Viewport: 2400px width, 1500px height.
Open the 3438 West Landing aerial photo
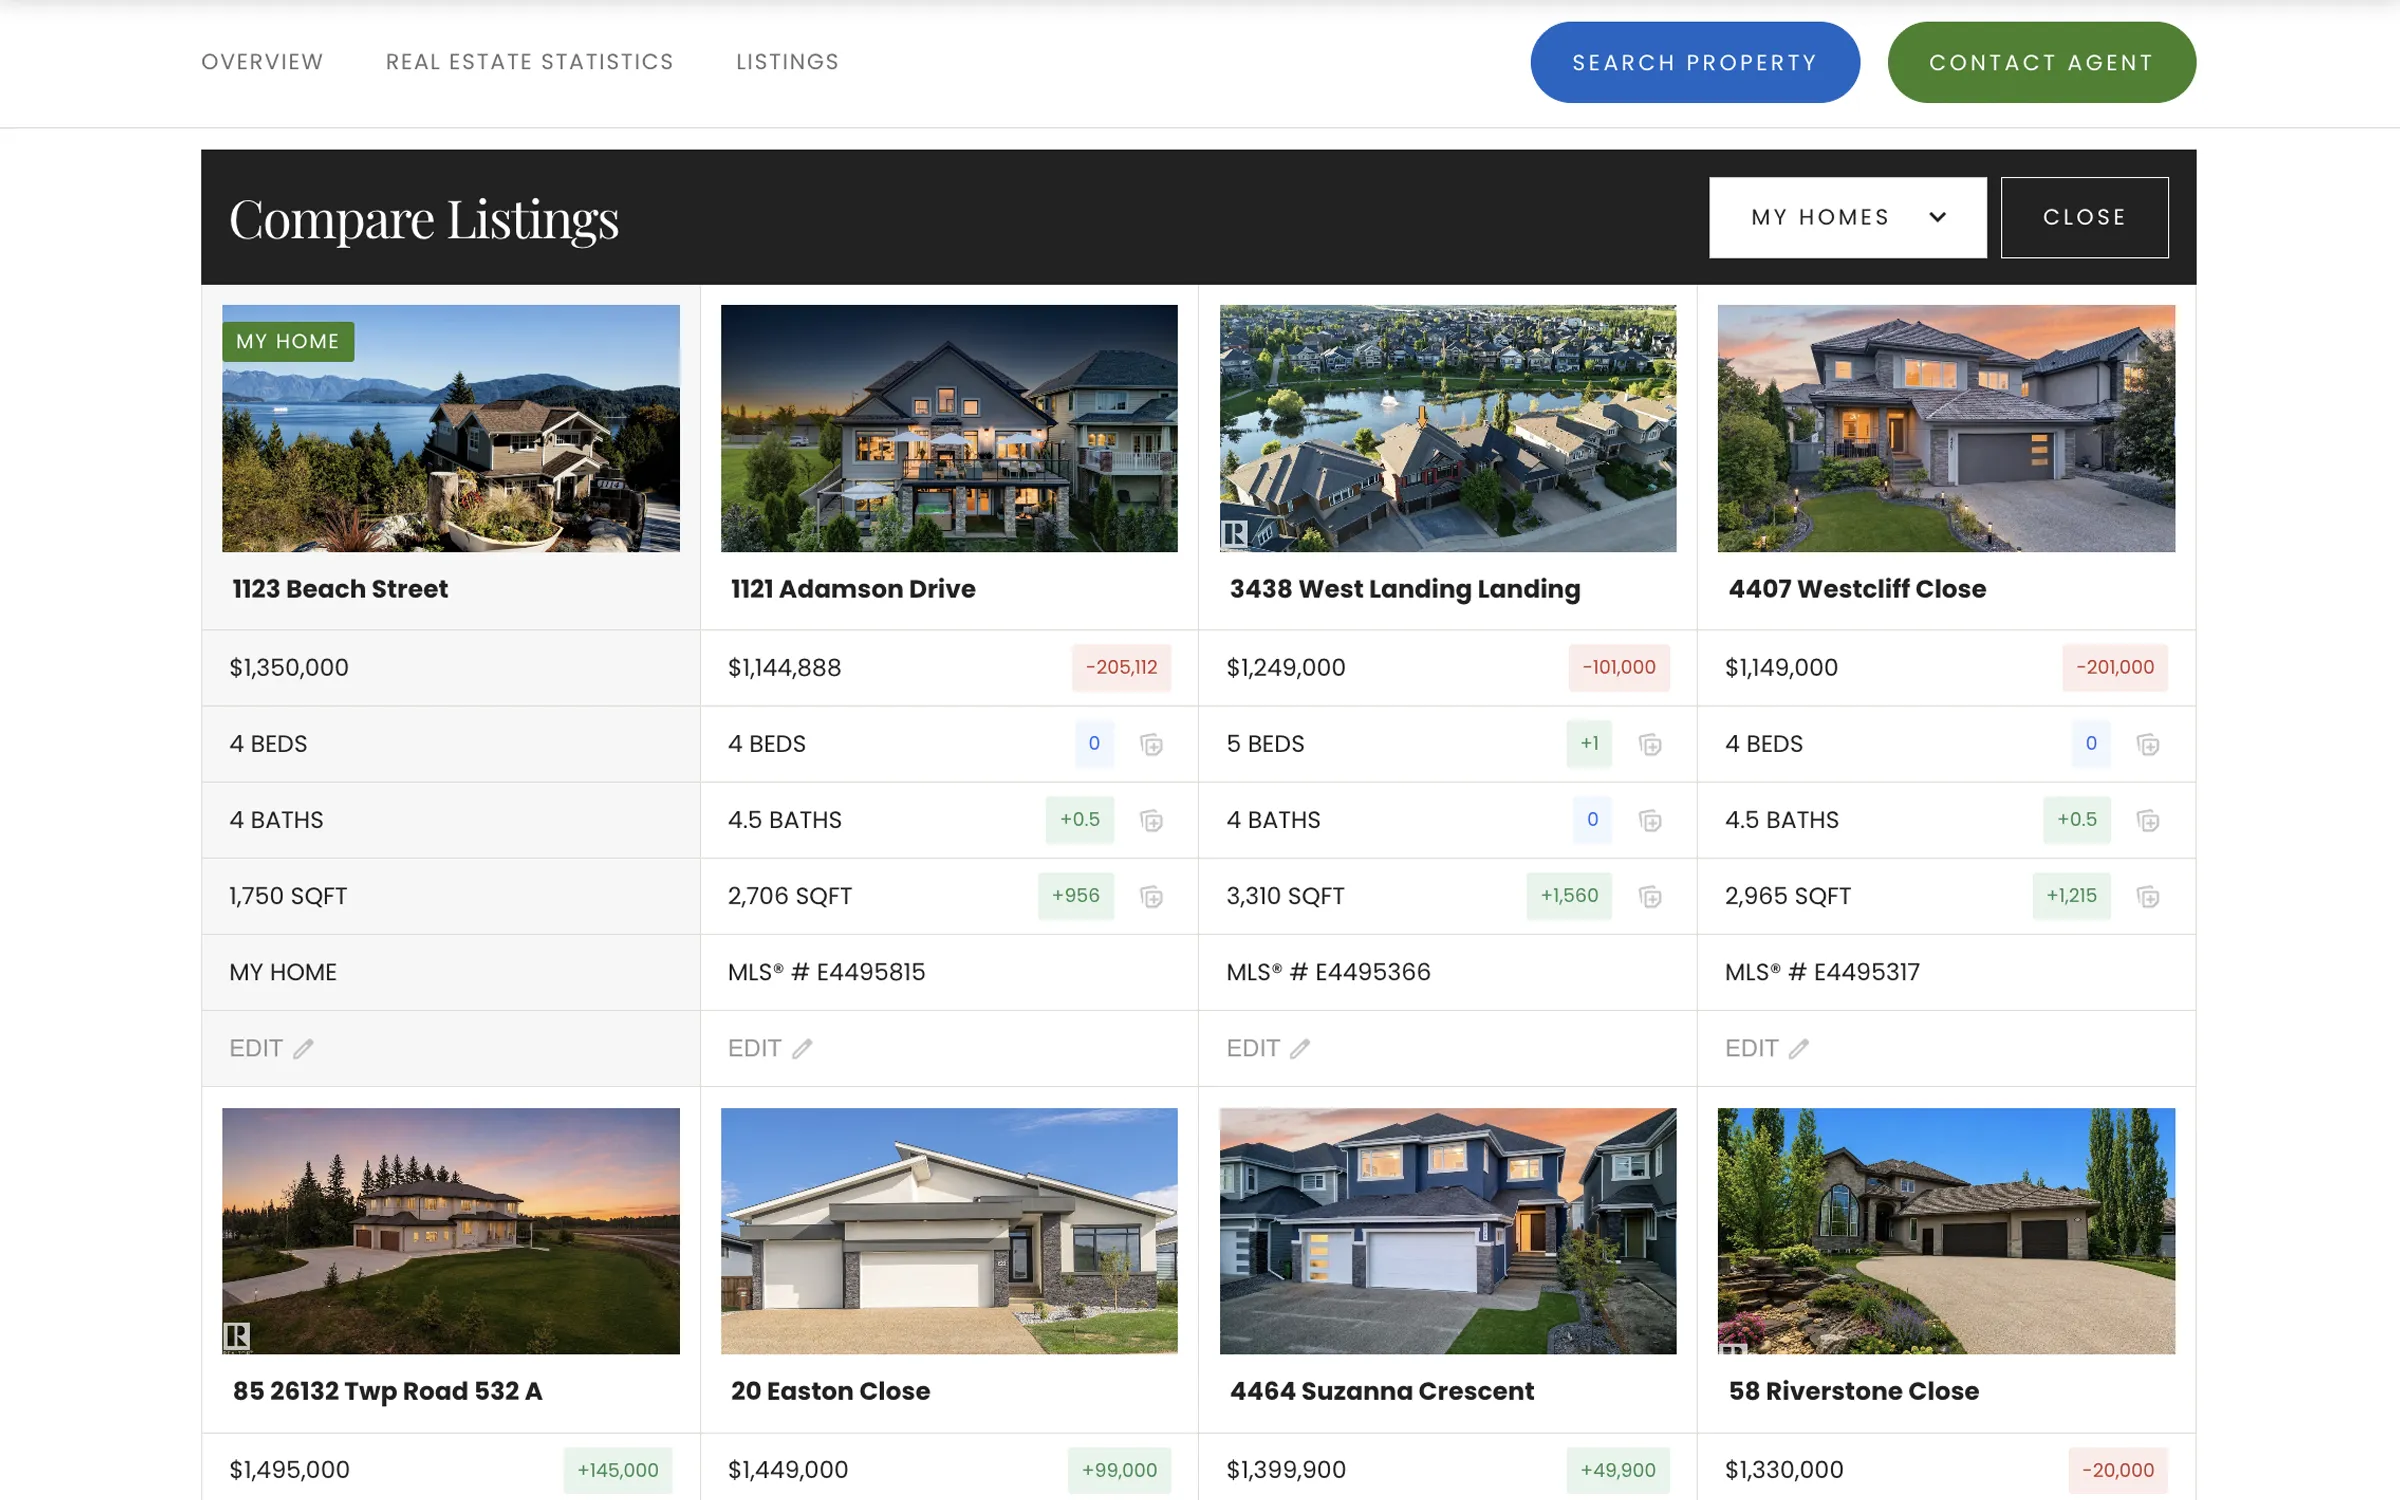(x=1448, y=428)
